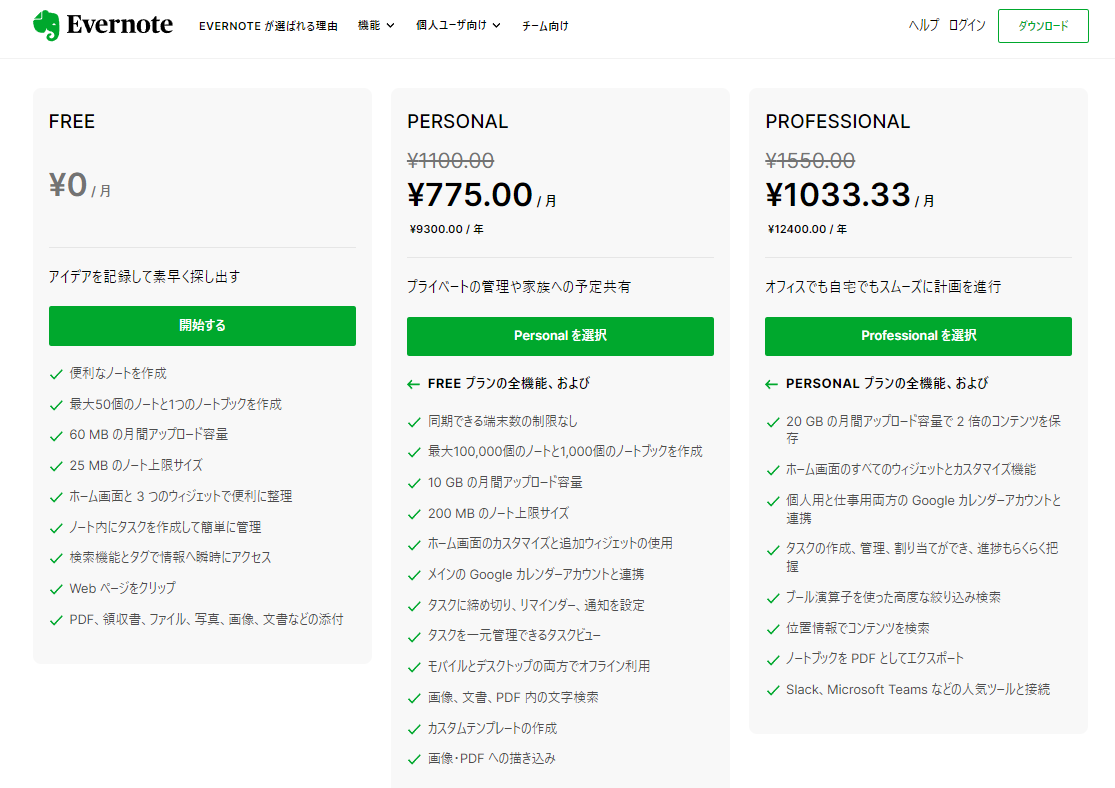Click the green back arrow beside PERSONAL プランの全機能

[x=772, y=384]
